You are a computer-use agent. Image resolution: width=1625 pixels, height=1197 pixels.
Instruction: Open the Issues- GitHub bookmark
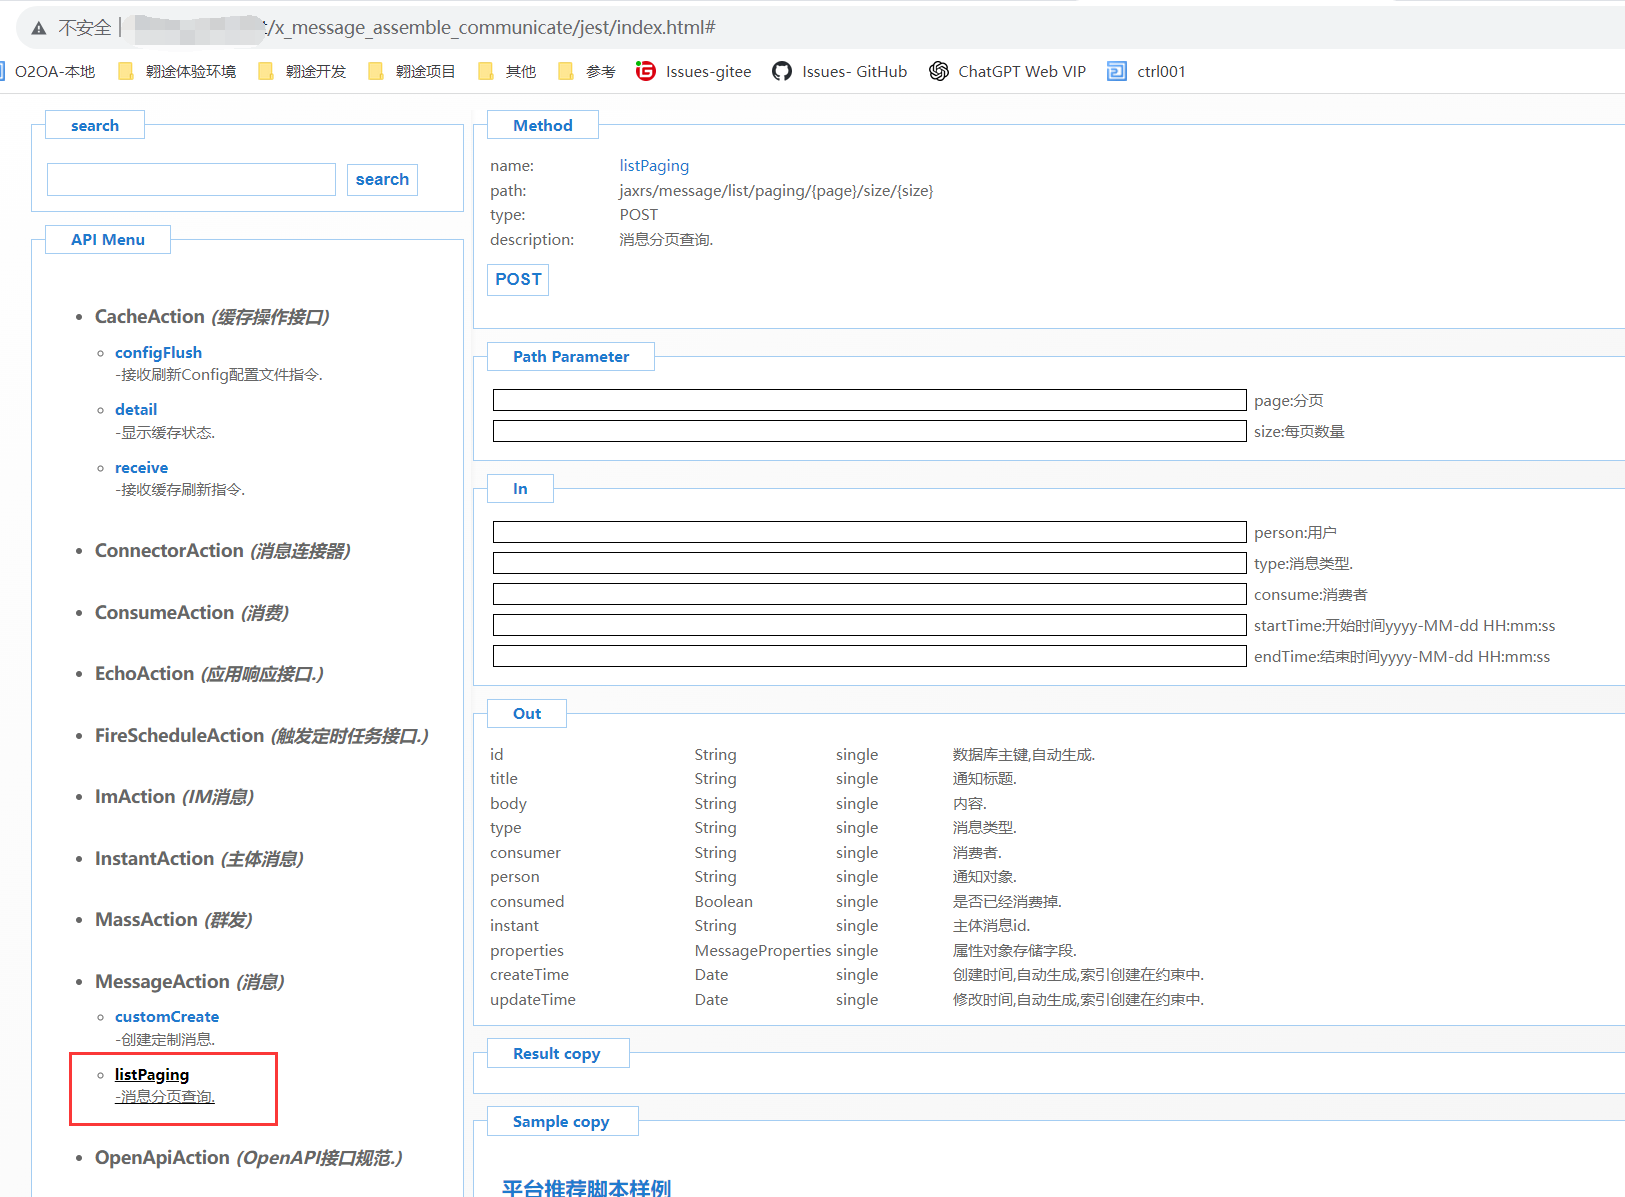coord(839,71)
